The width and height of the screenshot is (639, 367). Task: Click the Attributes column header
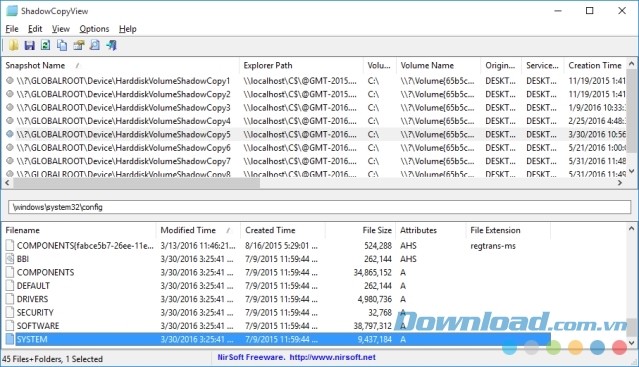(430, 230)
